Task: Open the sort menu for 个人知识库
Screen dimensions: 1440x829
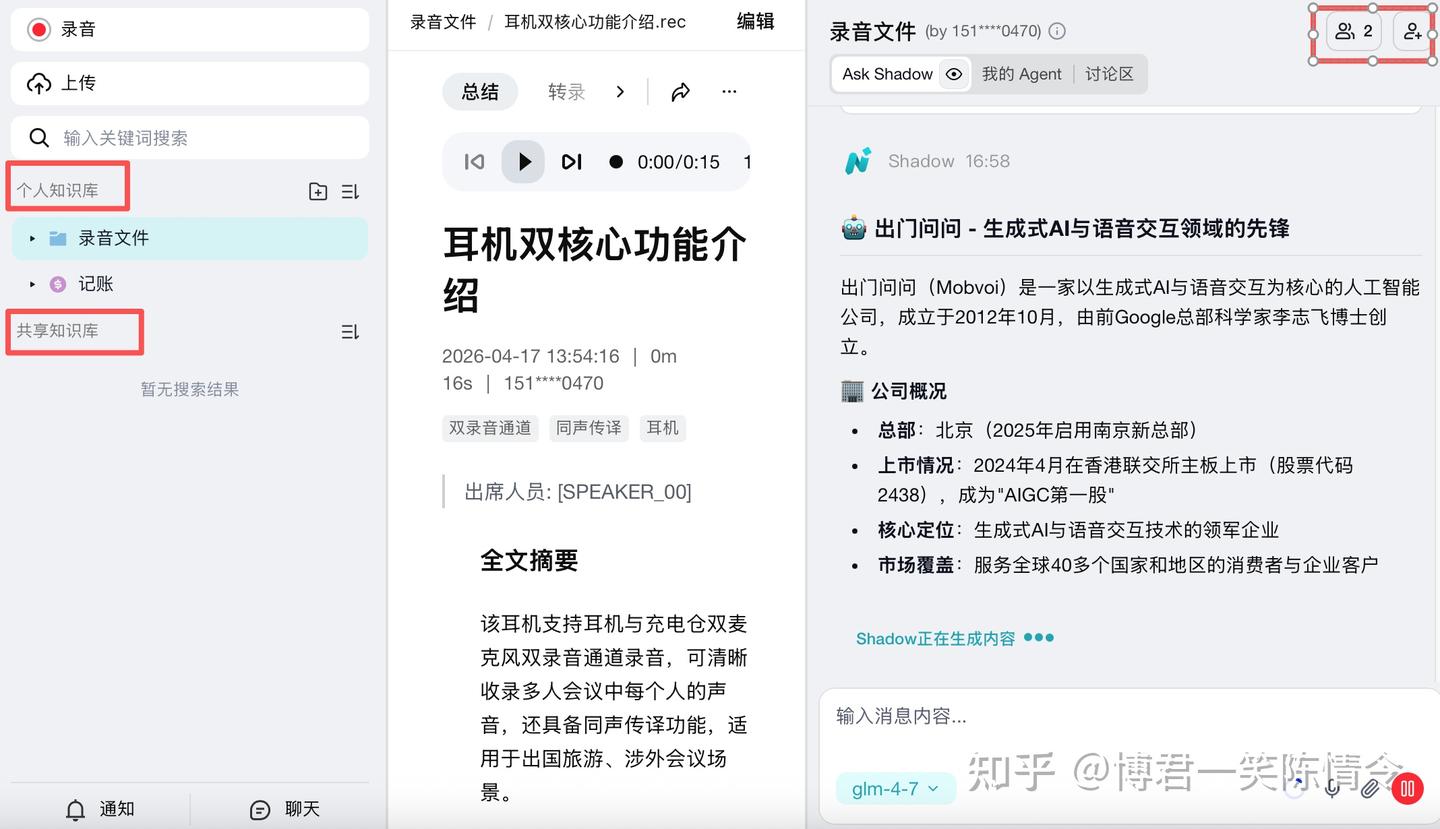Action: [350, 191]
